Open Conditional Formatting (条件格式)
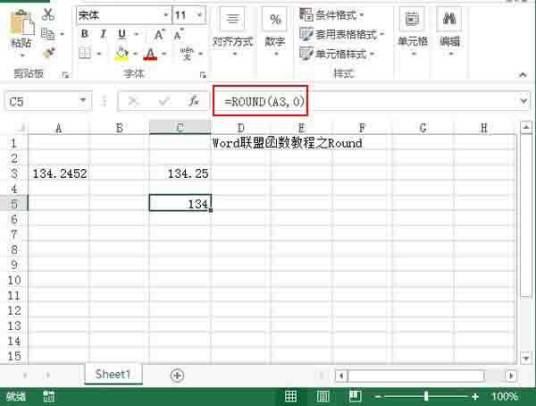The image size is (536, 406). [x=331, y=15]
